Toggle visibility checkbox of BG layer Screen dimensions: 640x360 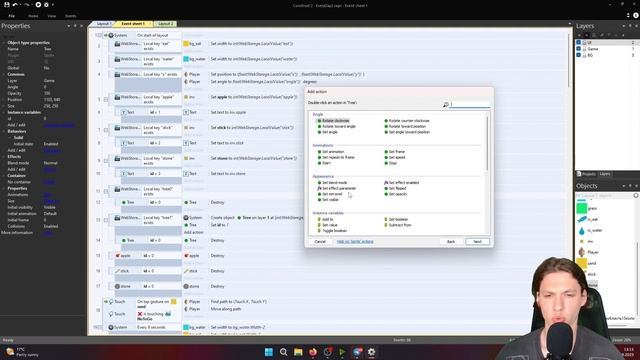click(578, 55)
